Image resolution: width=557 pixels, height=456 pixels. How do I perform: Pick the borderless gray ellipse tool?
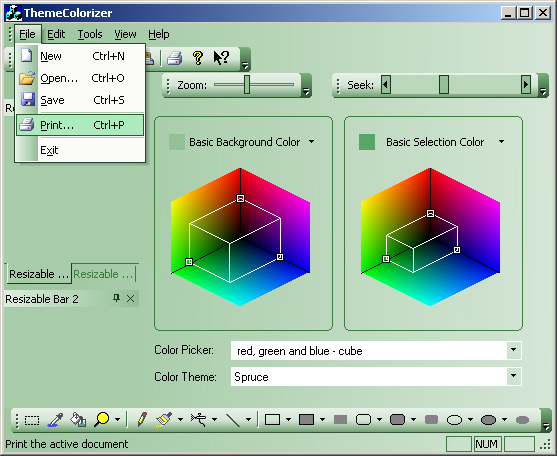pyautogui.click(x=522, y=420)
